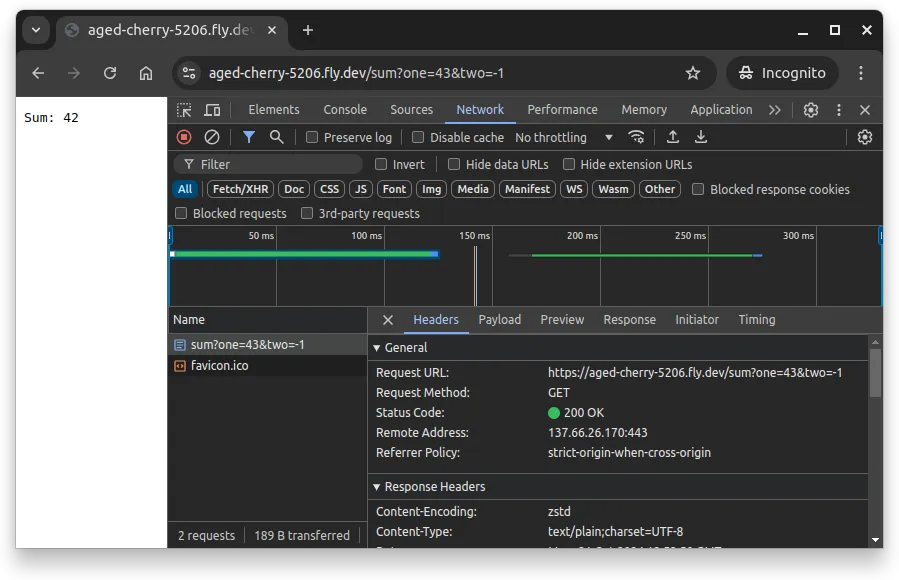Select the Fetch/XHR filter button
This screenshot has height=580, width=899.
240,188
